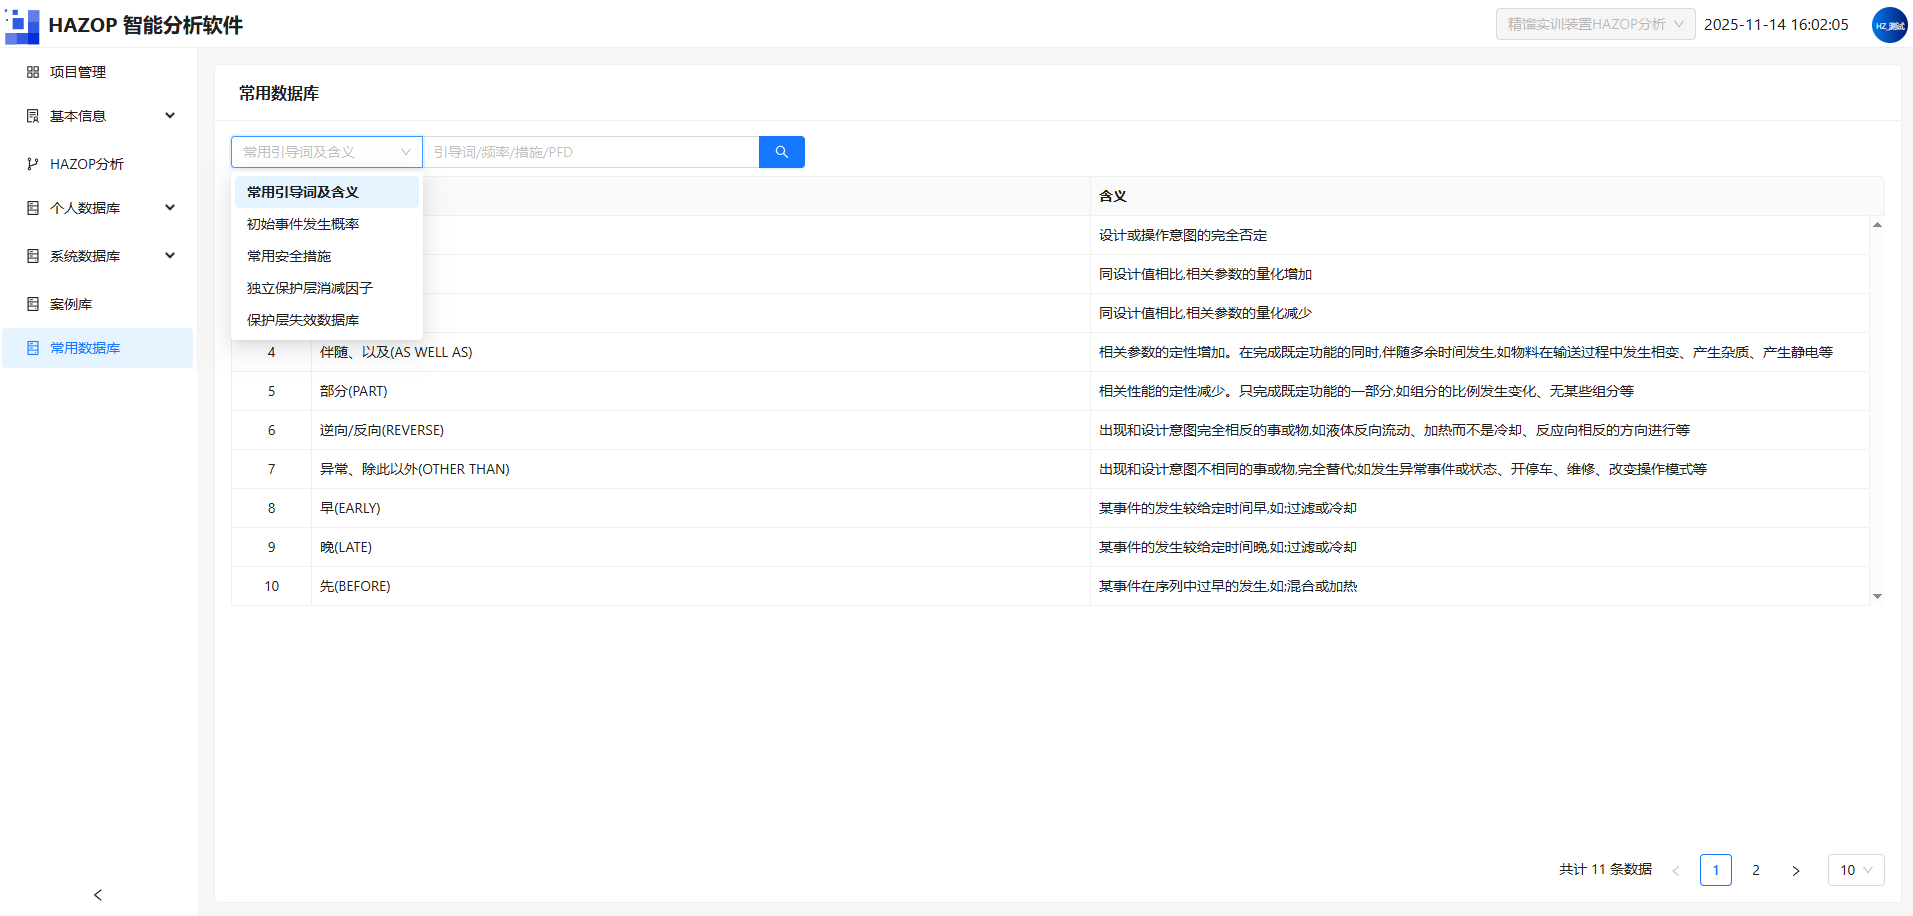The height and width of the screenshot is (916, 1913).
Task: Focus the 引导词/频率/措施/PFD search field
Action: pyautogui.click(x=590, y=152)
